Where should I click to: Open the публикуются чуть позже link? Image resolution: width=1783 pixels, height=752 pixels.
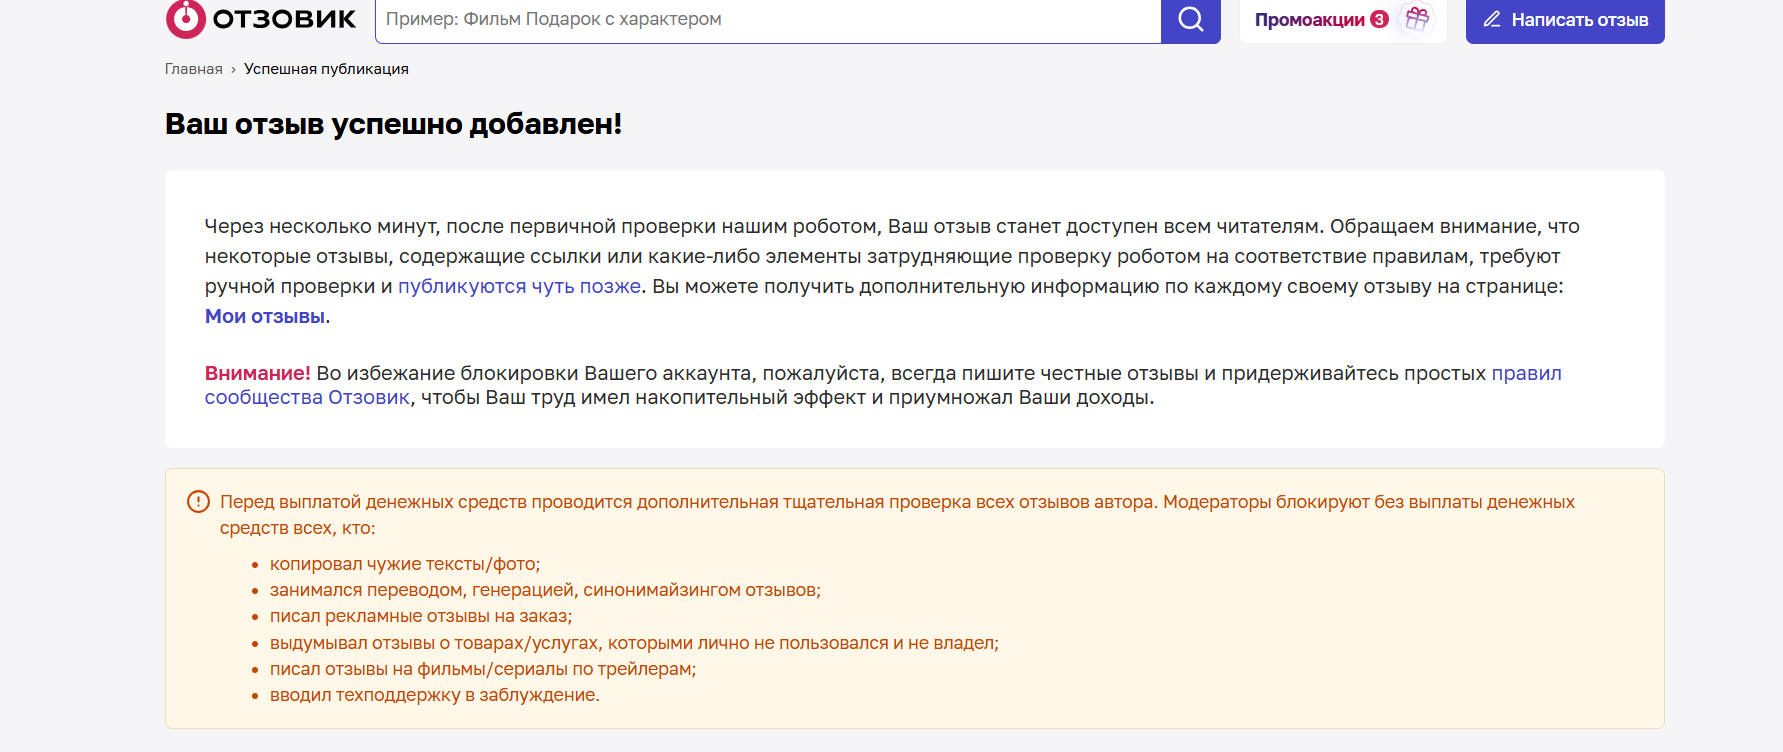click(519, 286)
